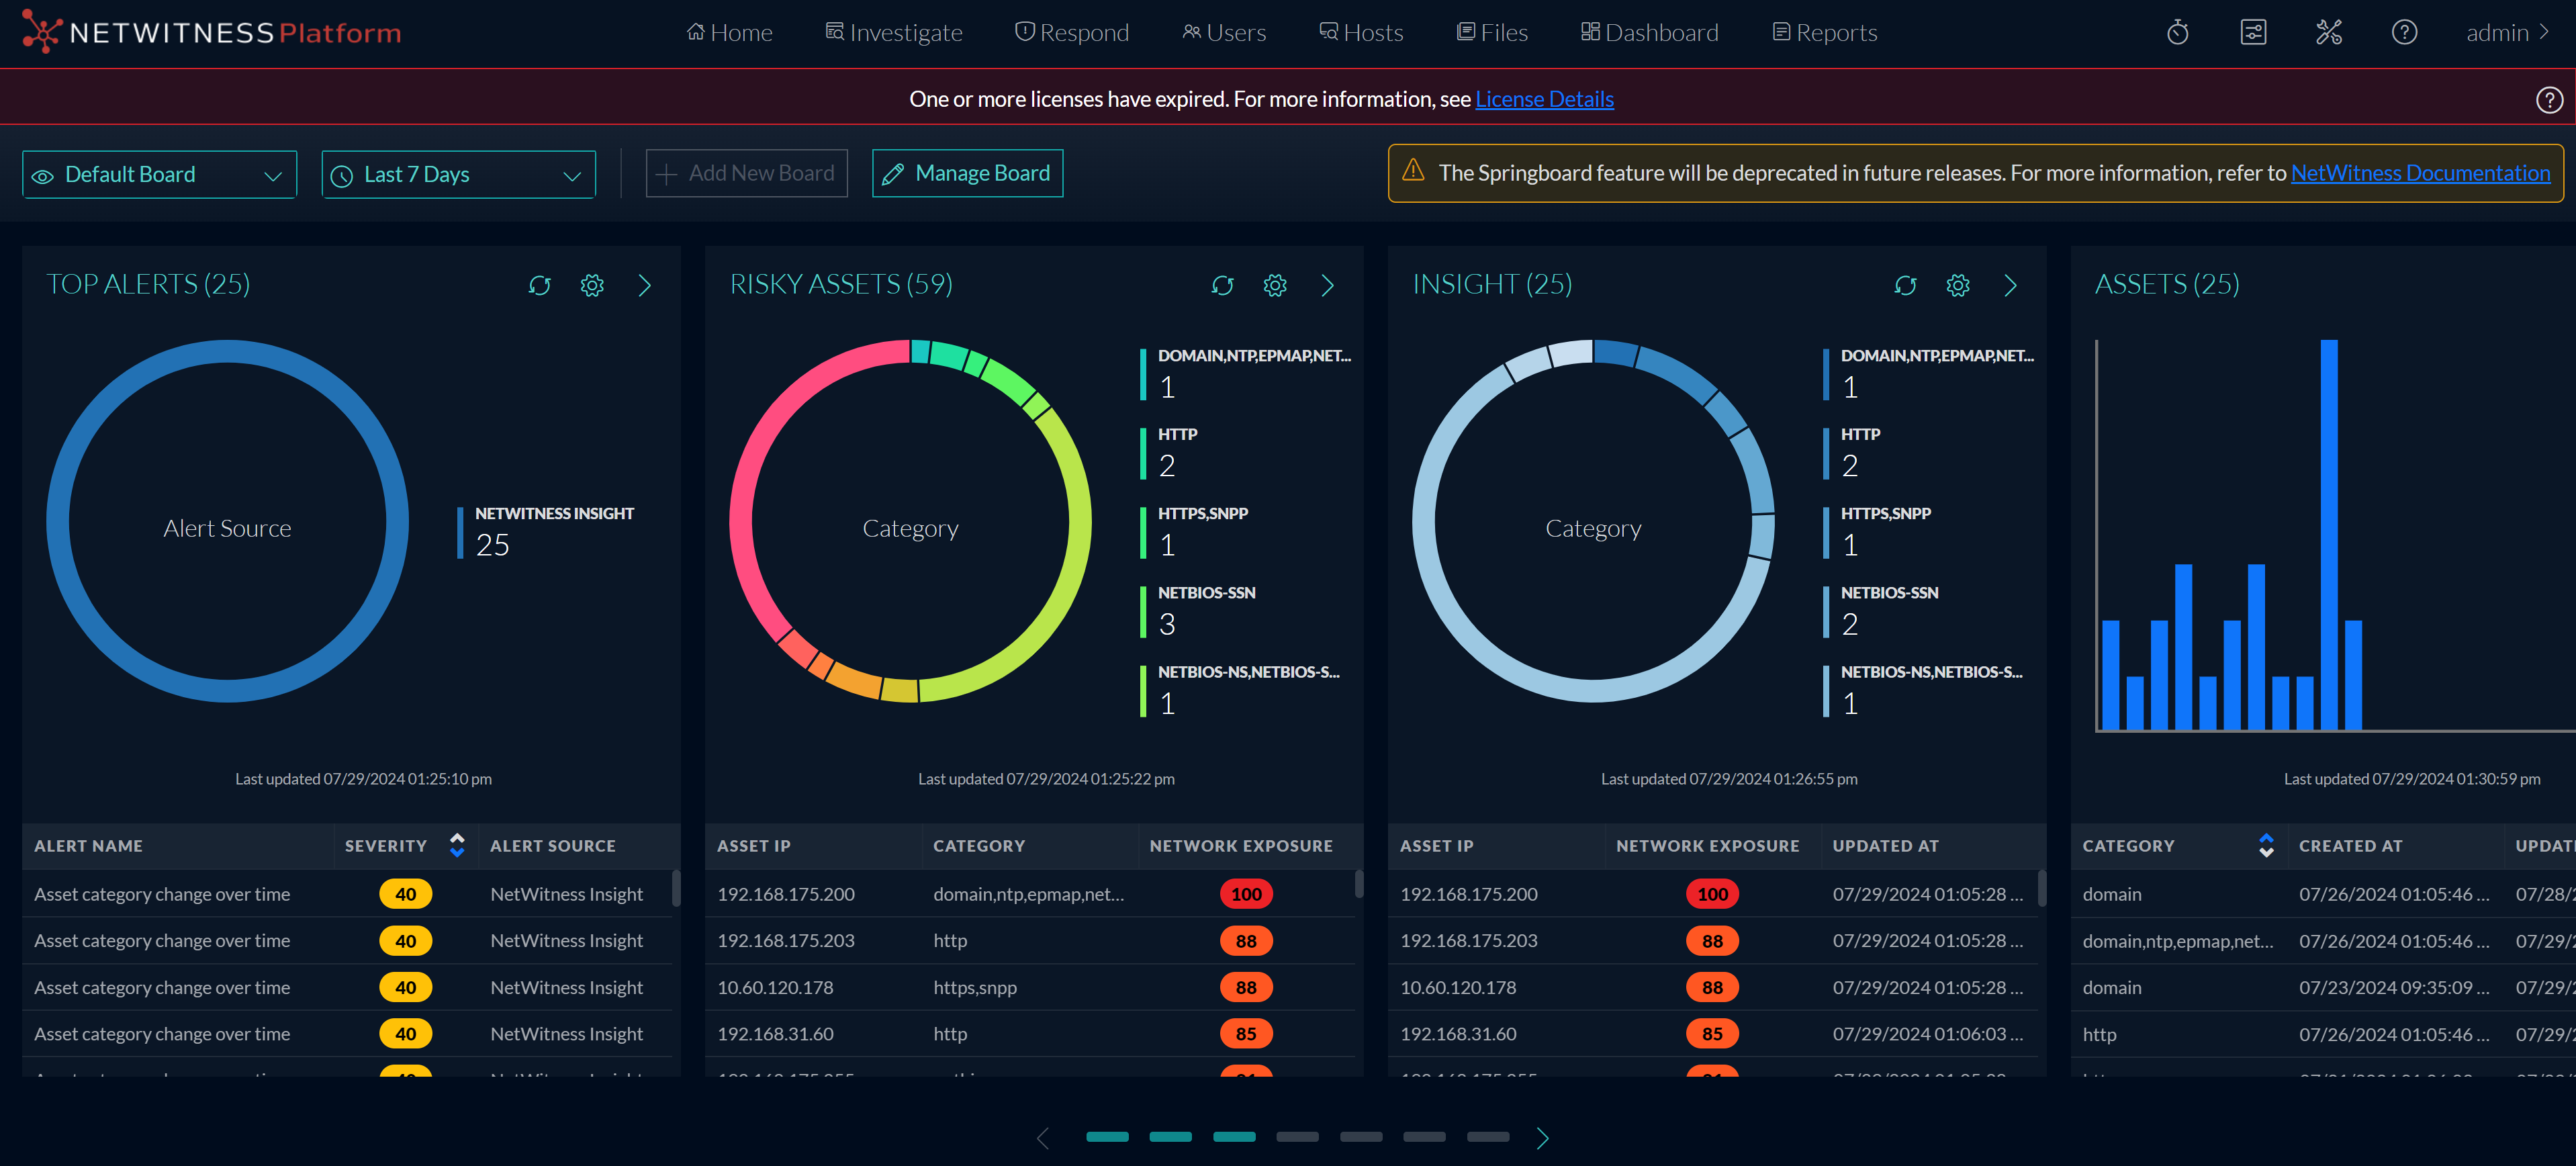Click tallest bar in Assets chart

[2328, 535]
